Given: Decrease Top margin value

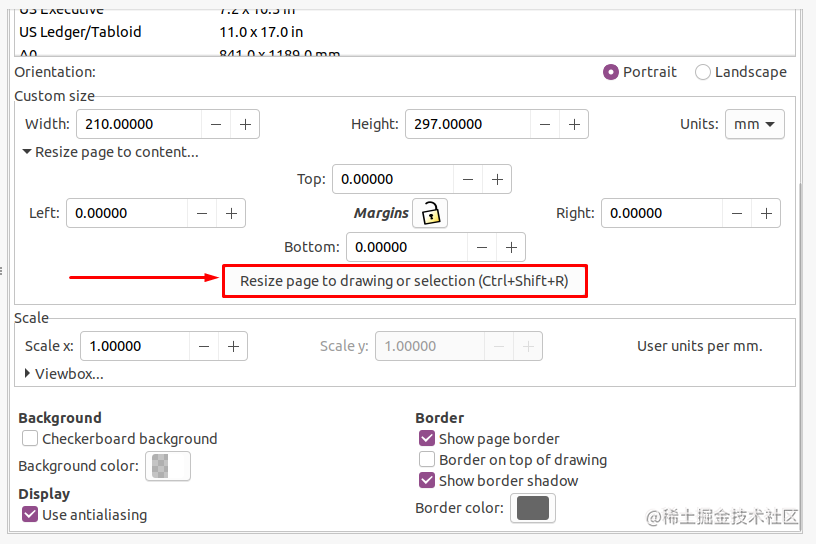Looking at the screenshot, I should [x=468, y=179].
